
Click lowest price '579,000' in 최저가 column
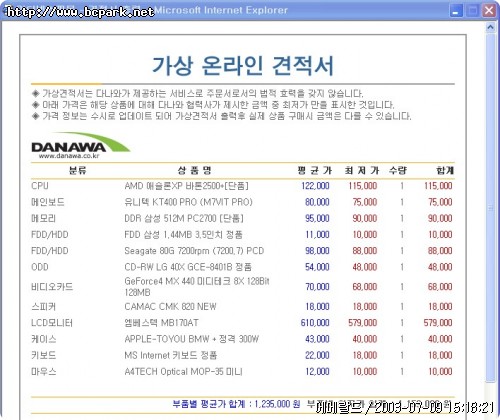click(x=363, y=323)
